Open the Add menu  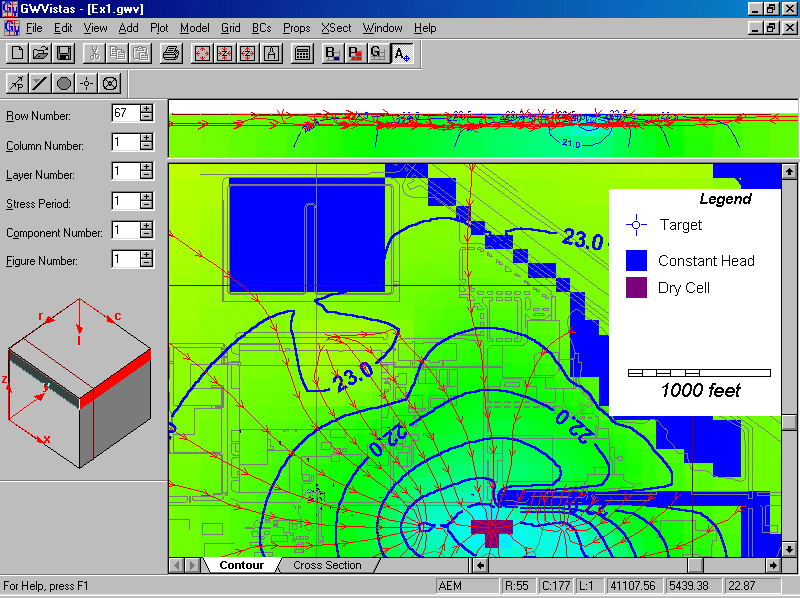[128, 28]
